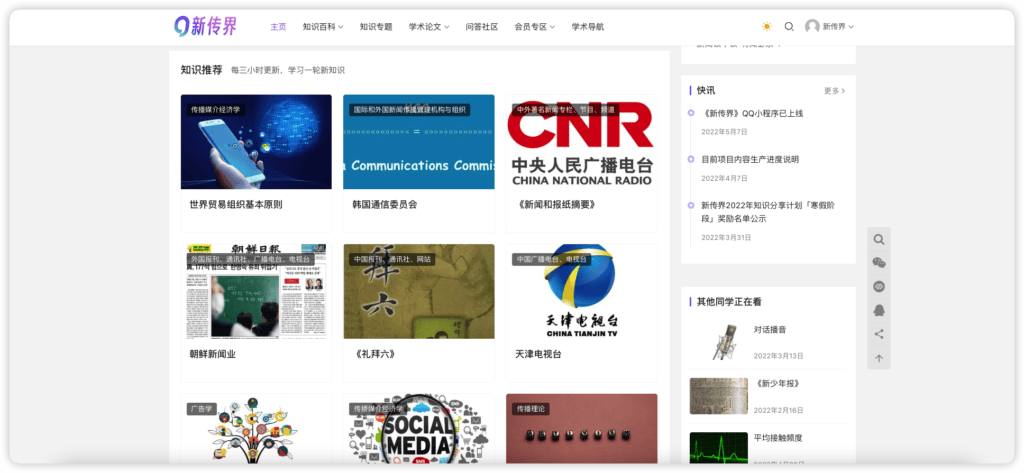This screenshot has width=1024, height=473.
Task: Open the search magnifier in header
Action: pyautogui.click(x=789, y=27)
